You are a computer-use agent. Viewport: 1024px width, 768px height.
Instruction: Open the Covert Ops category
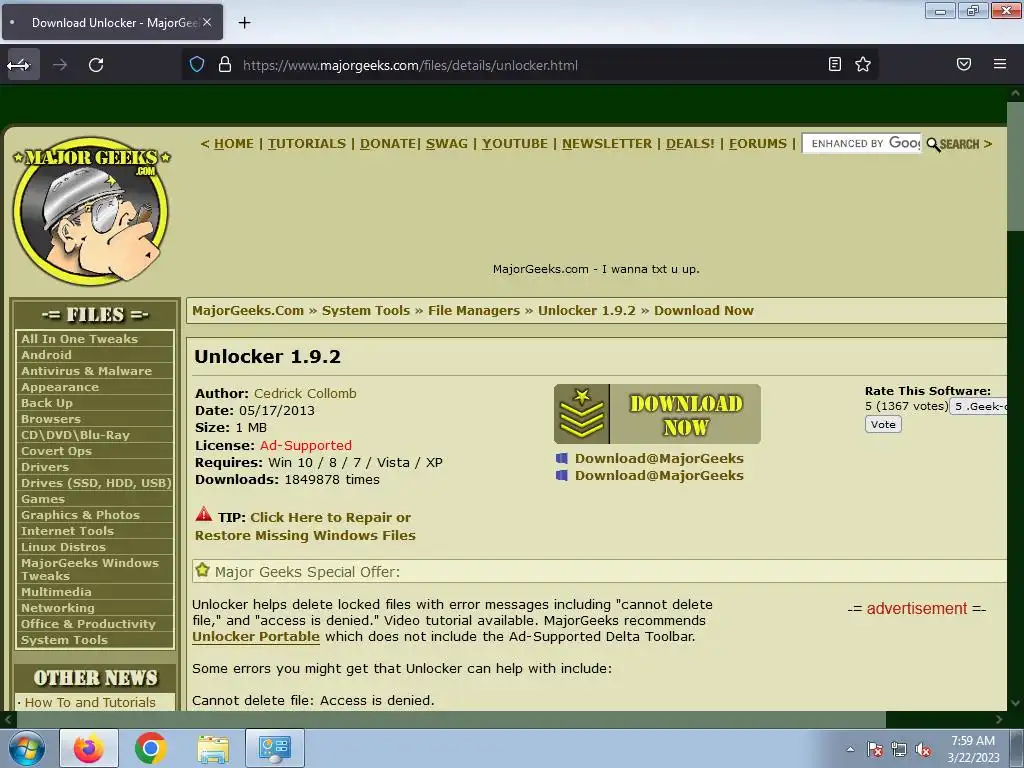56,451
